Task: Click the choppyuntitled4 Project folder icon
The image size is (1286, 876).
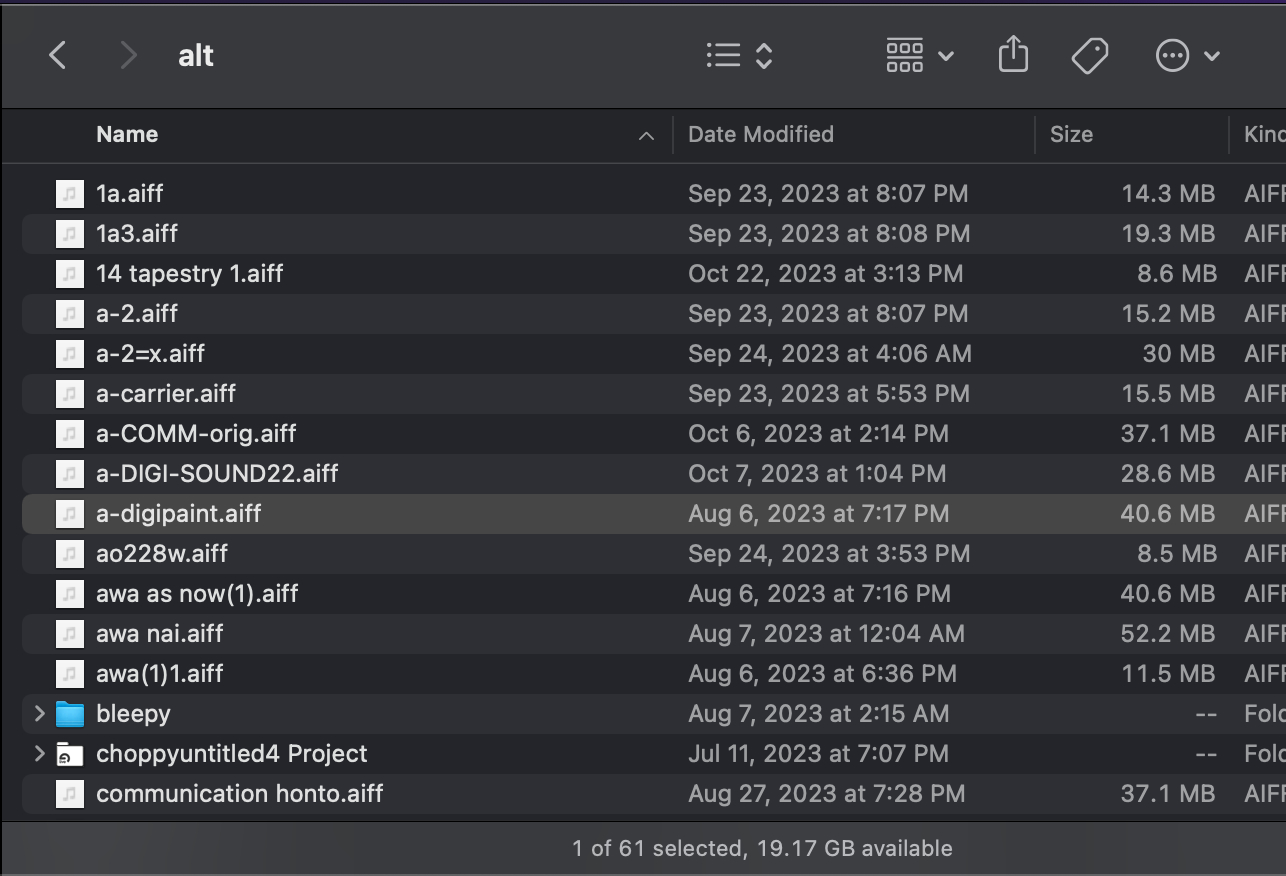Action: click(x=70, y=754)
